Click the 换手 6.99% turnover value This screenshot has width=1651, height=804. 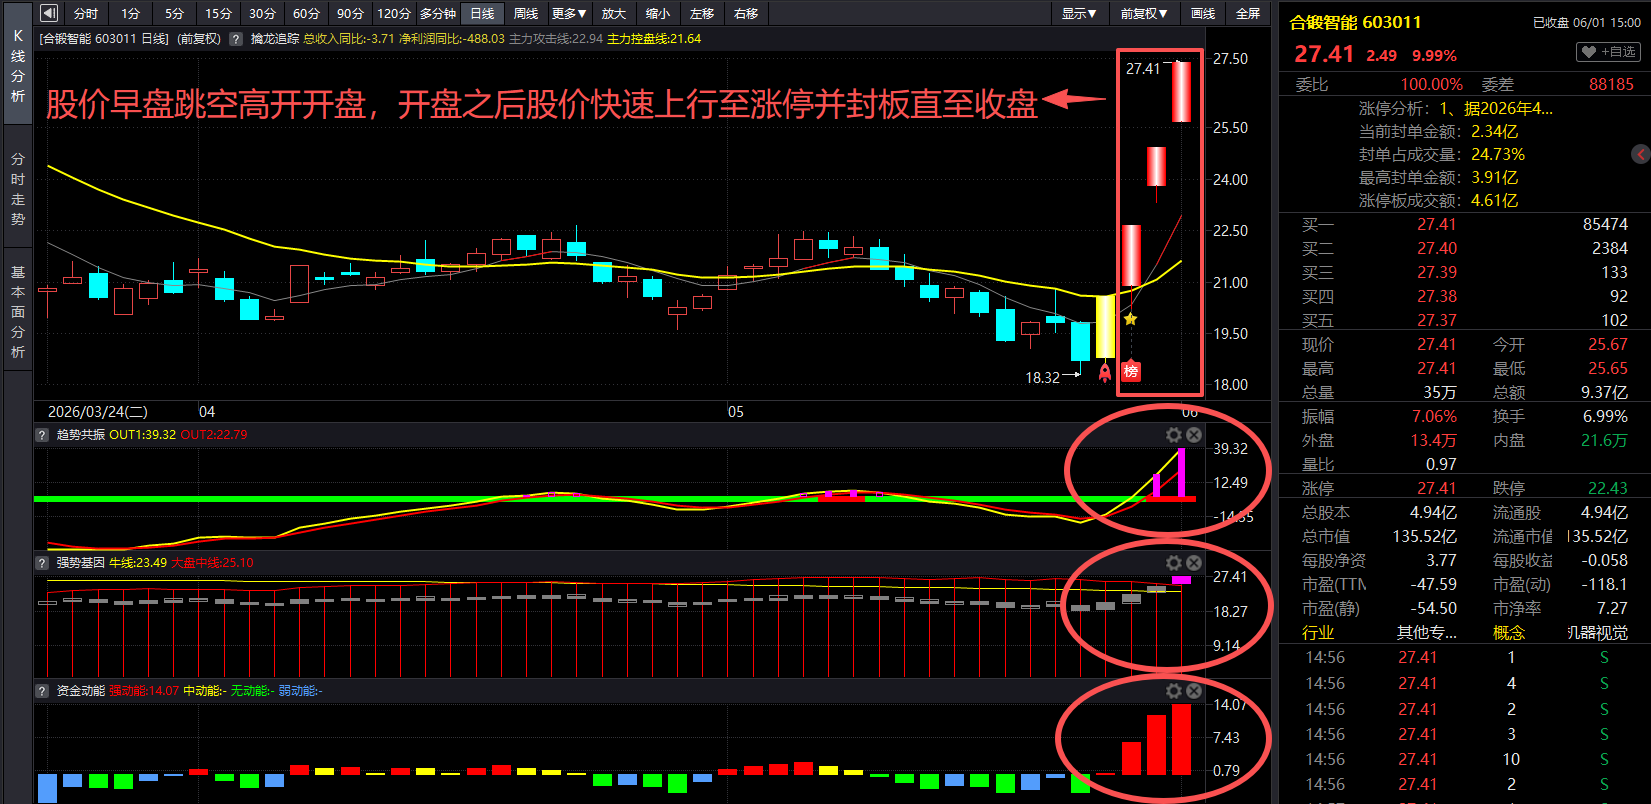click(1605, 416)
